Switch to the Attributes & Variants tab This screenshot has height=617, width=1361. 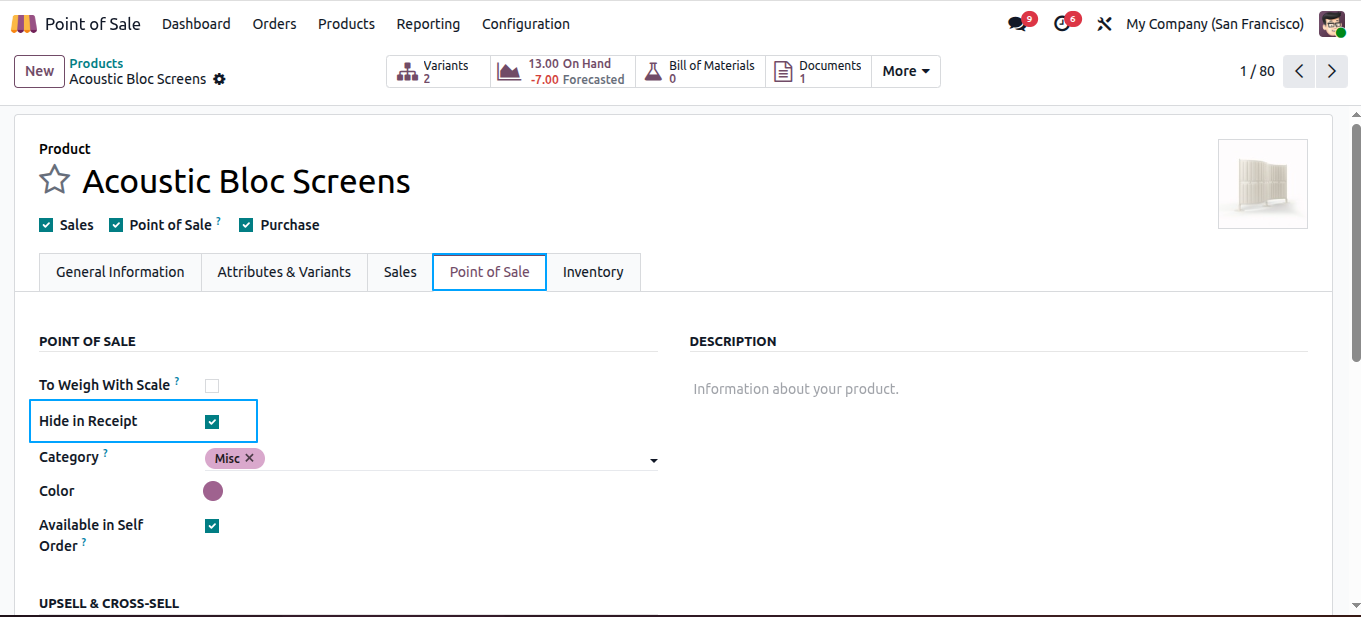(284, 272)
